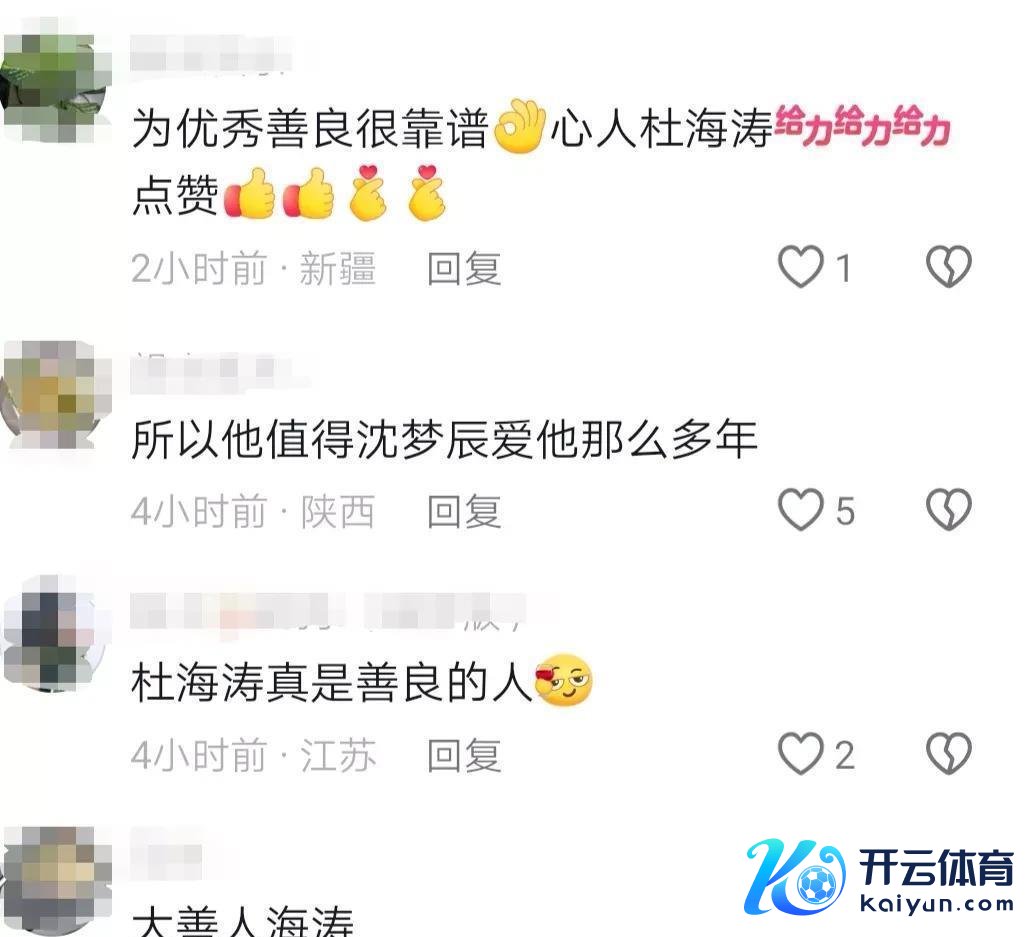1029x937 pixels.
Task: Open the Shaanxi commenter's avatar
Action: [56, 392]
